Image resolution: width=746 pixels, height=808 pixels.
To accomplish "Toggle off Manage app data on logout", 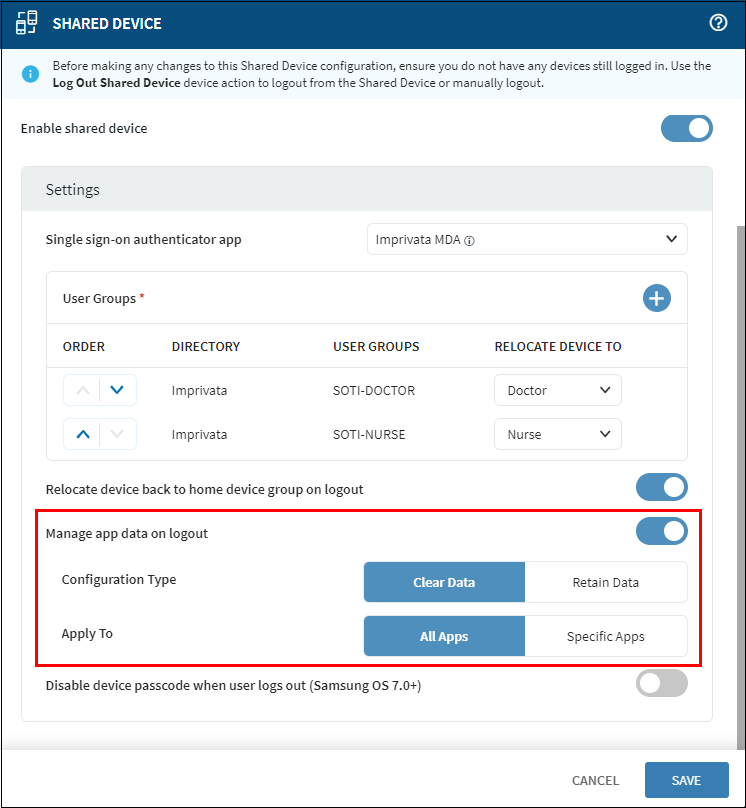I will pos(661,531).
